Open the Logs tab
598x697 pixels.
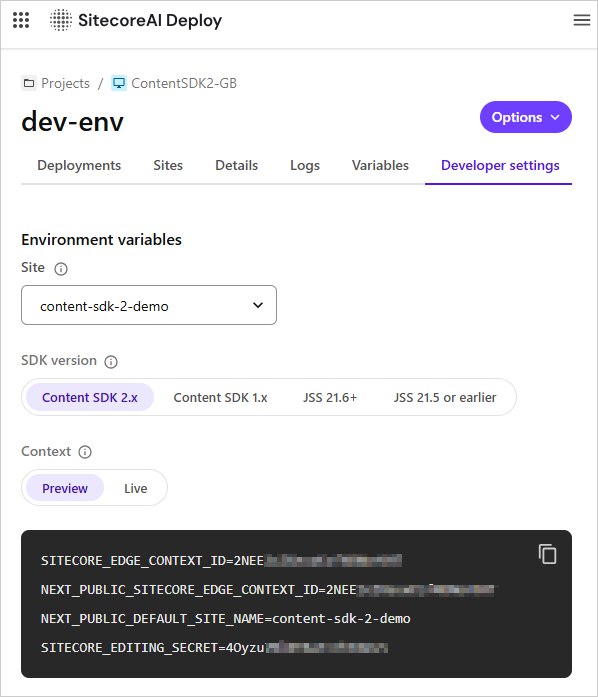coord(305,165)
